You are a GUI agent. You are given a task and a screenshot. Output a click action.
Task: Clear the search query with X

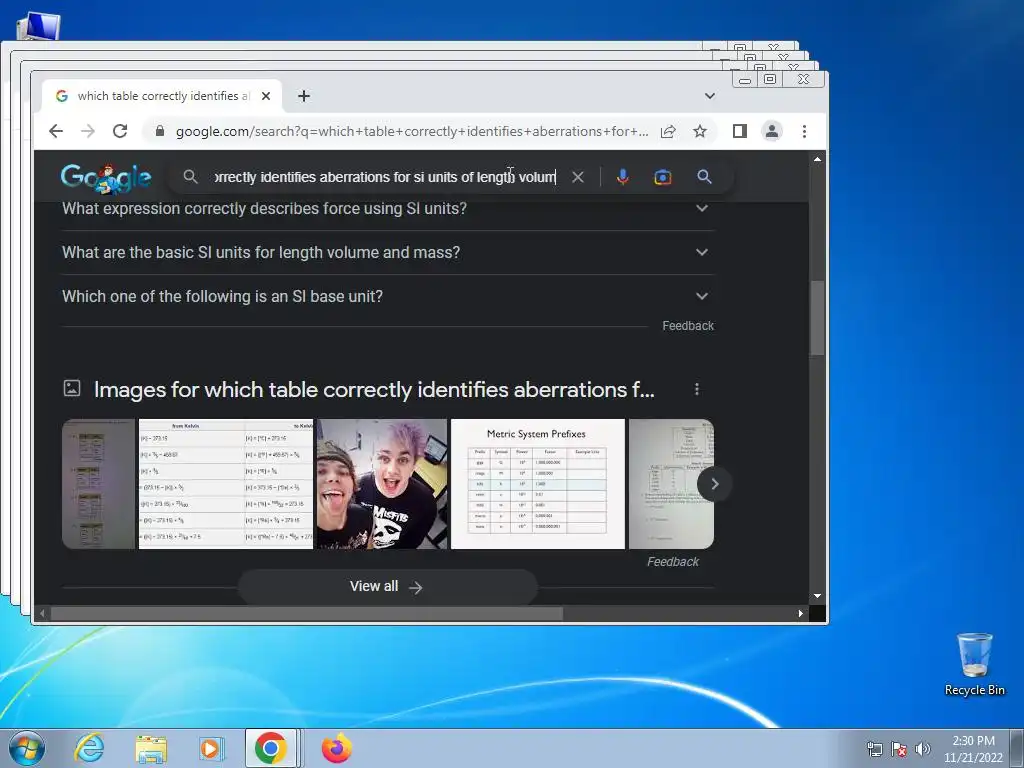[578, 177]
